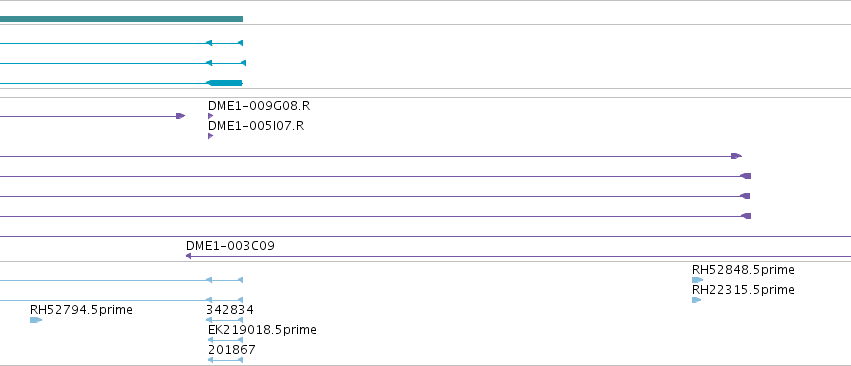This screenshot has height=366, width=851.
Task: Click the EK219018.5prime label
Action: [262, 330]
